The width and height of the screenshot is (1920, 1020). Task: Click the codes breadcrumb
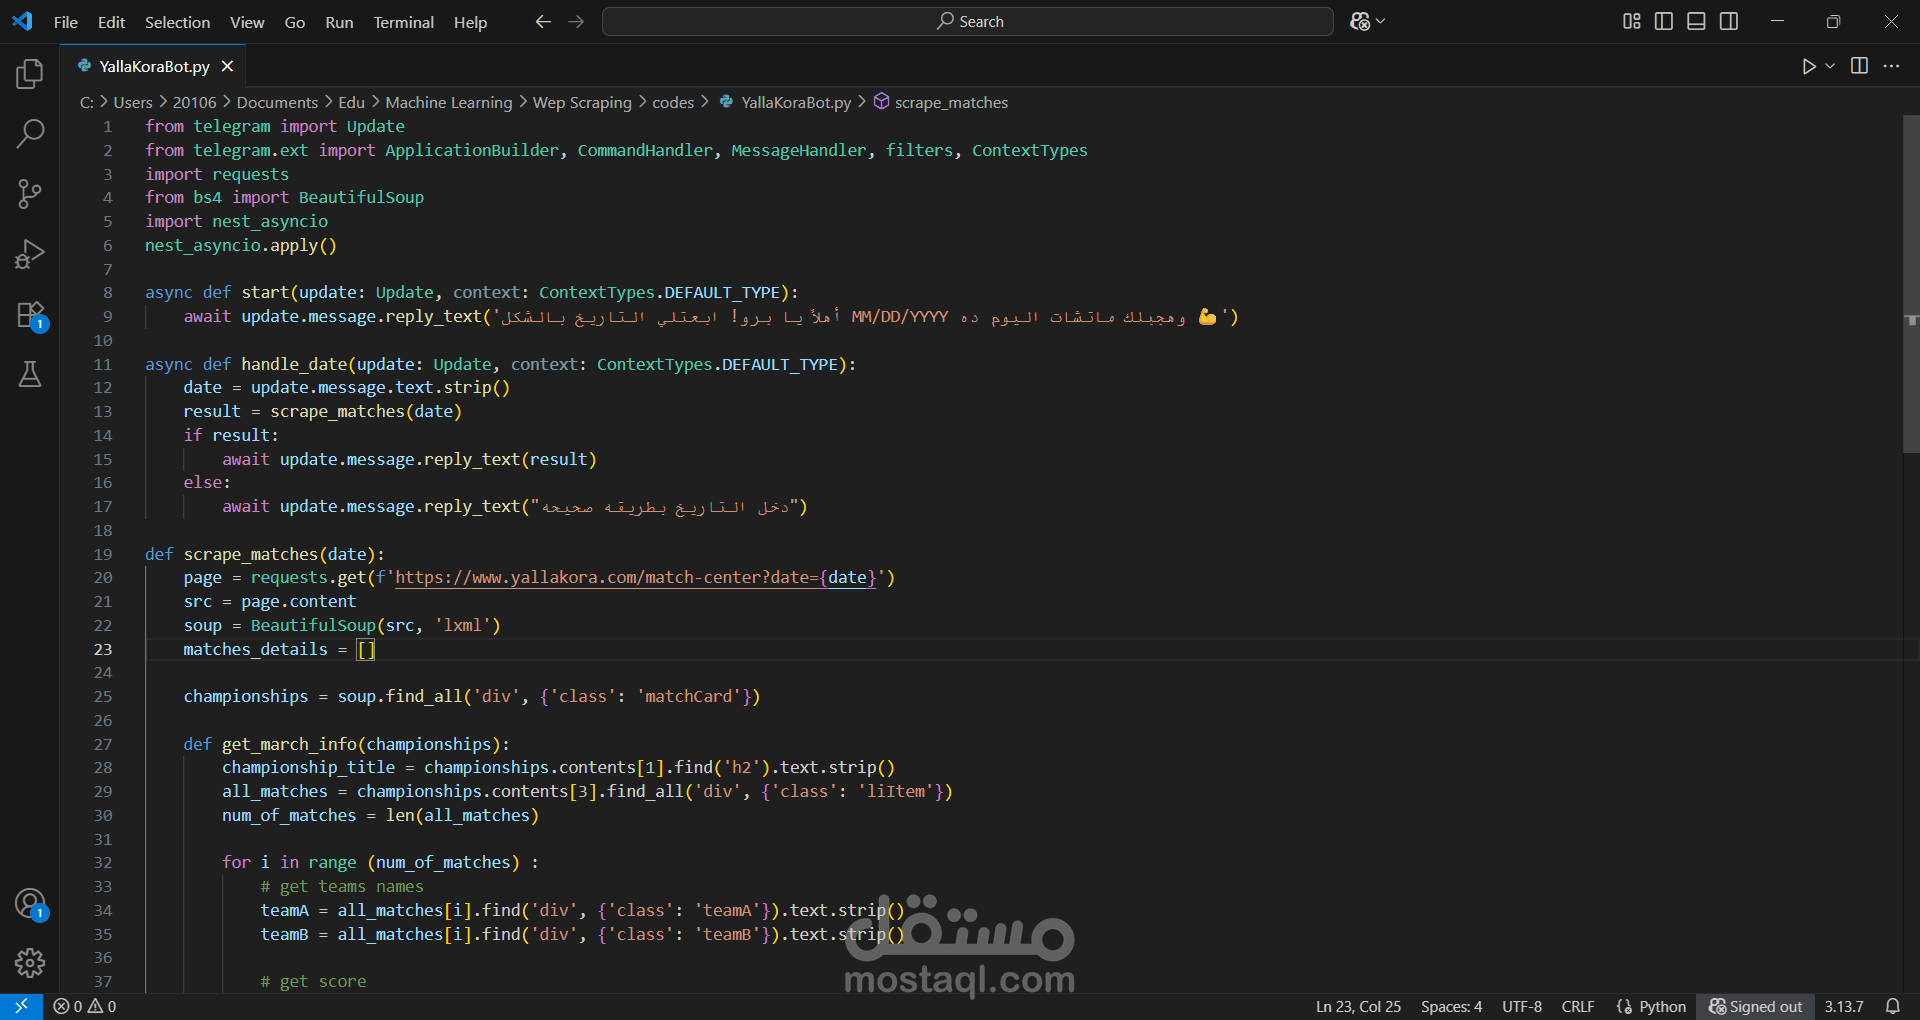click(x=673, y=102)
